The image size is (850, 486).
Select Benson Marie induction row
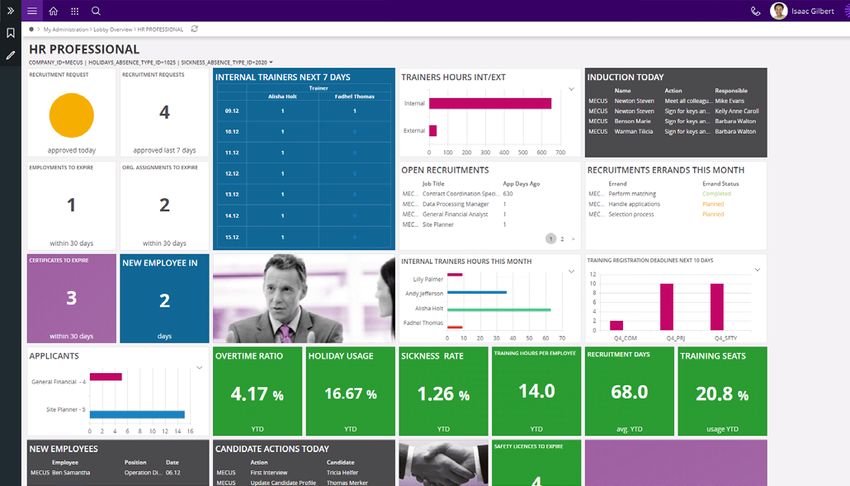coord(675,121)
